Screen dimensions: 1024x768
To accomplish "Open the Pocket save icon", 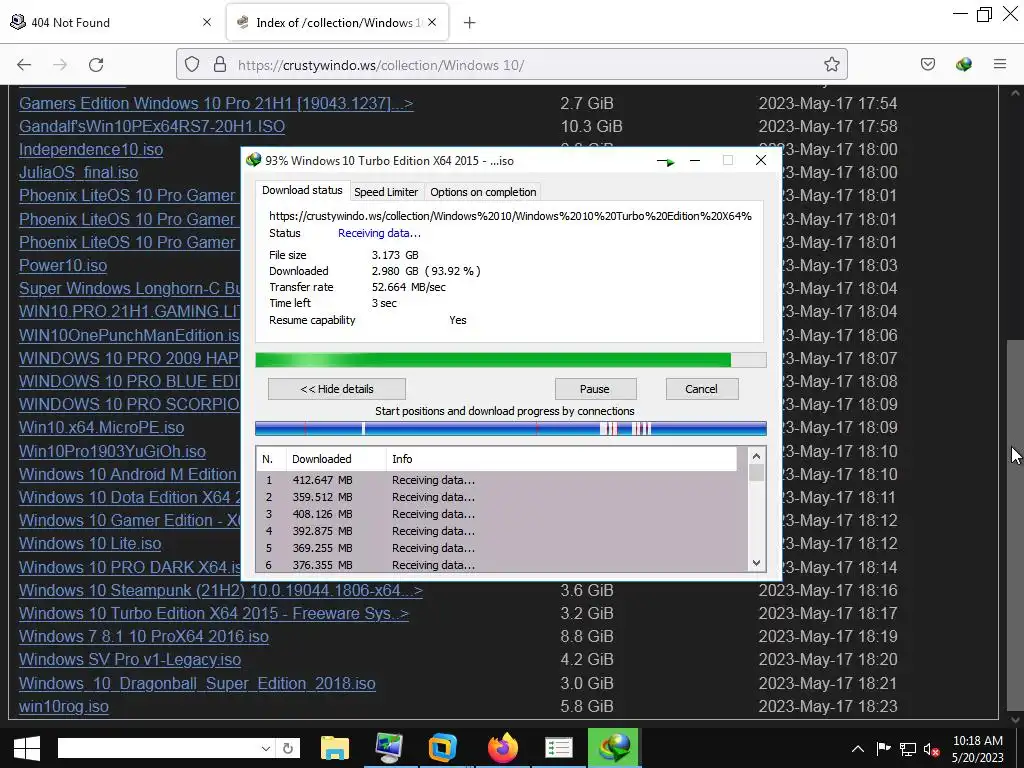I will point(927,64).
